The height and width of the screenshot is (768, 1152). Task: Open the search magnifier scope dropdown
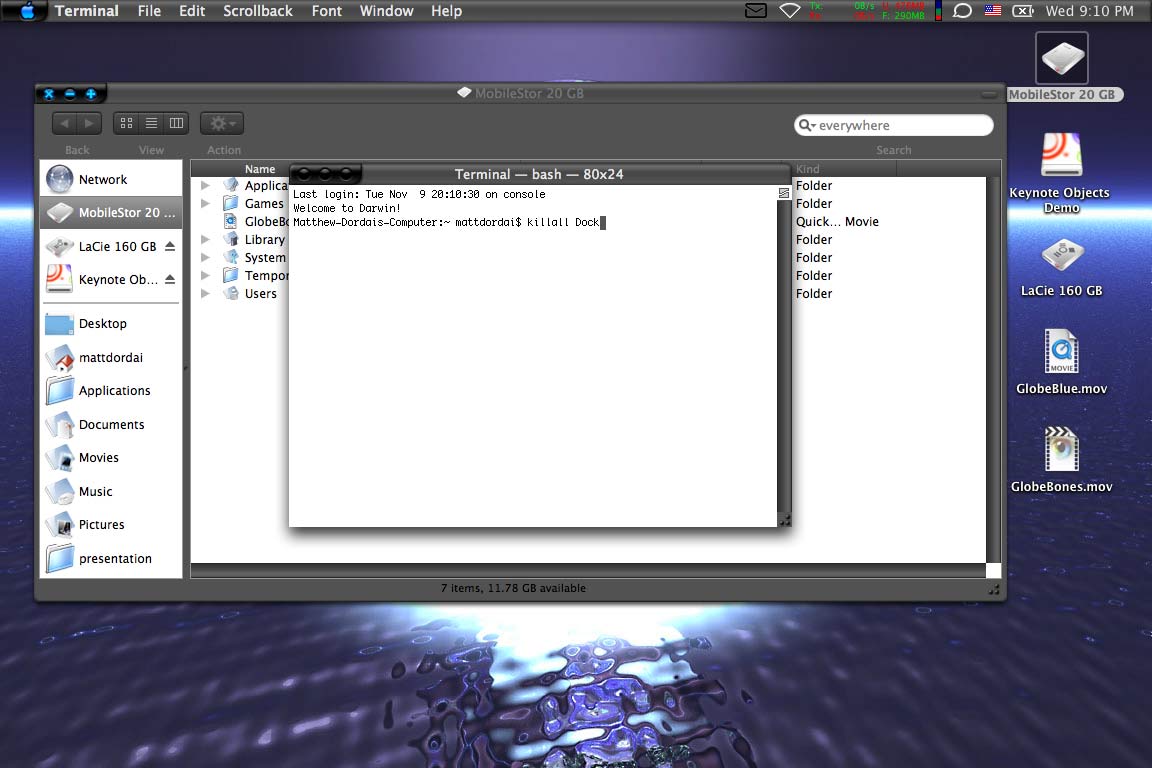pos(807,126)
